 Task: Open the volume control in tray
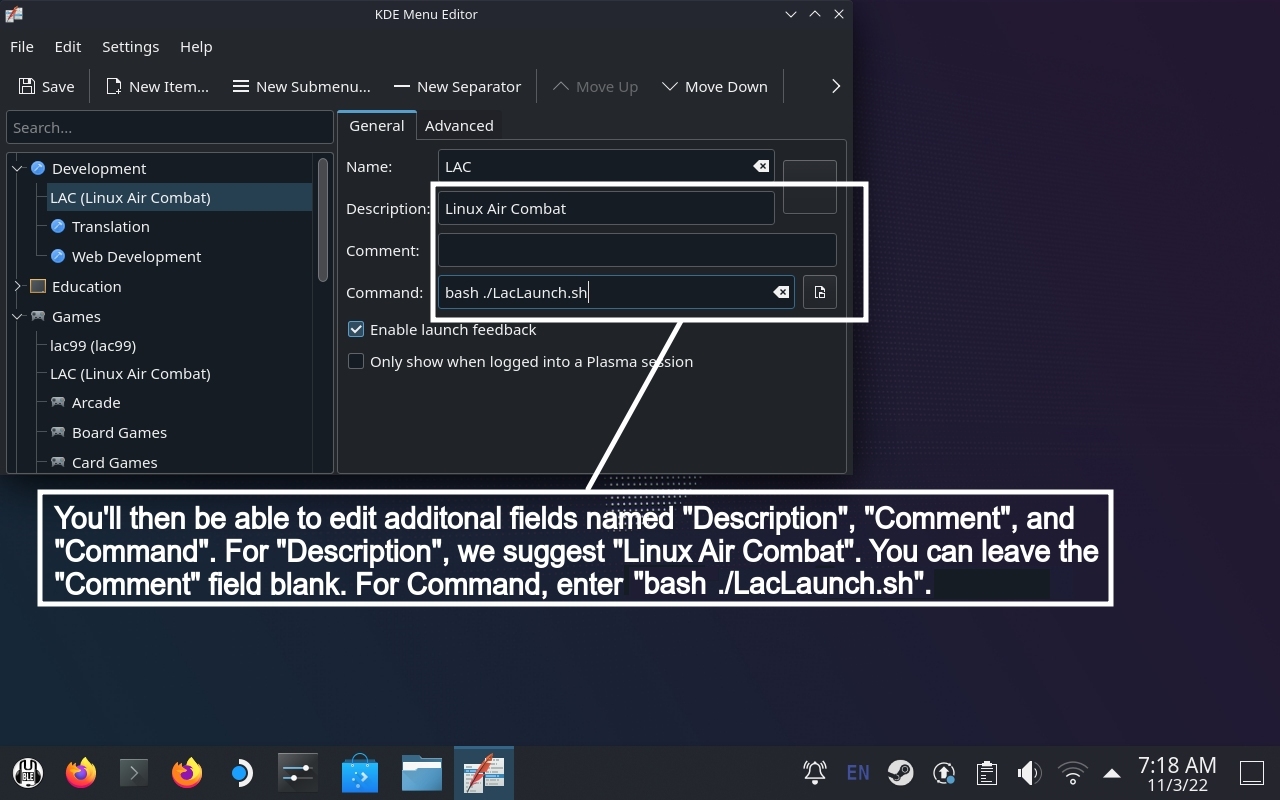(x=1029, y=772)
